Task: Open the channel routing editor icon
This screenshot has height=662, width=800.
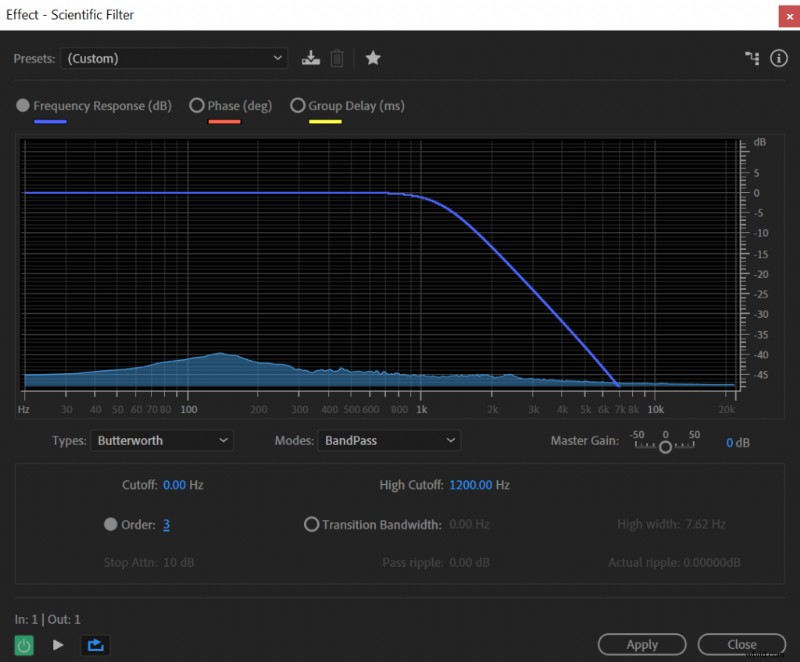Action: click(x=753, y=58)
